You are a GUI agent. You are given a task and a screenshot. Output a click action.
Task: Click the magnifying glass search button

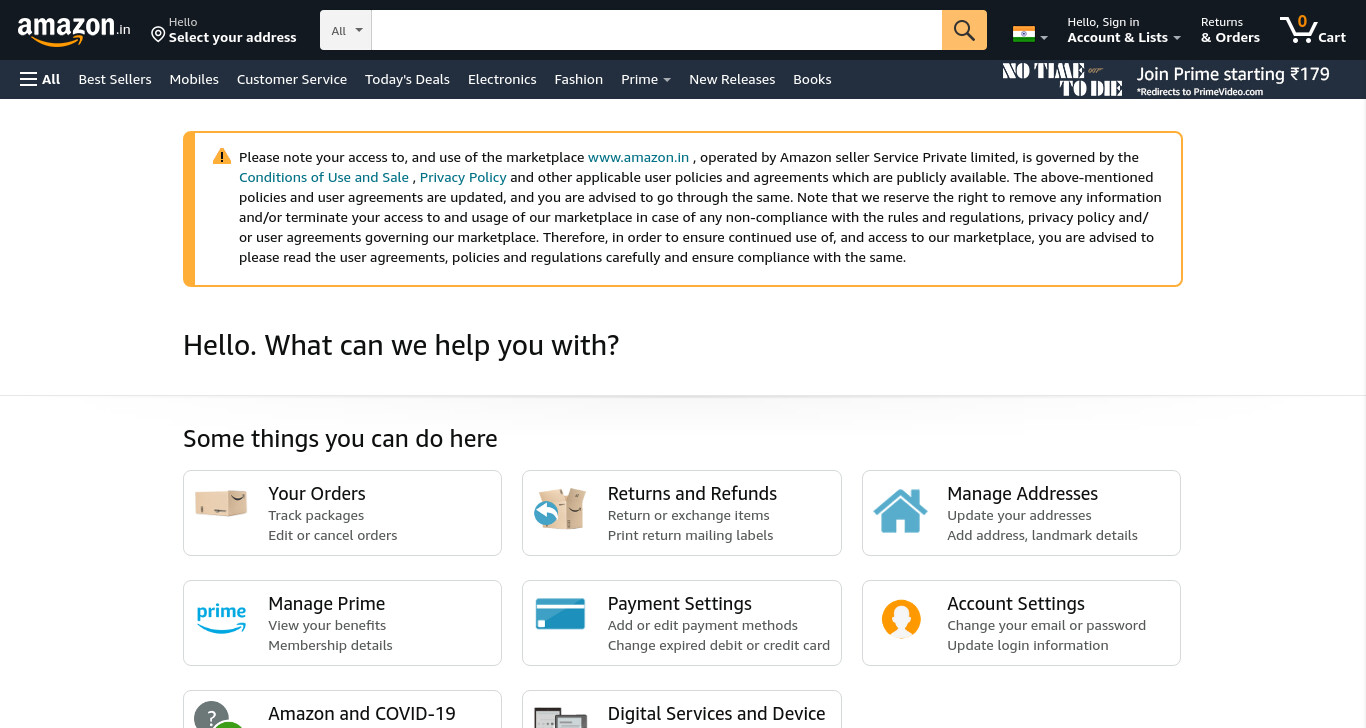[964, 30]
